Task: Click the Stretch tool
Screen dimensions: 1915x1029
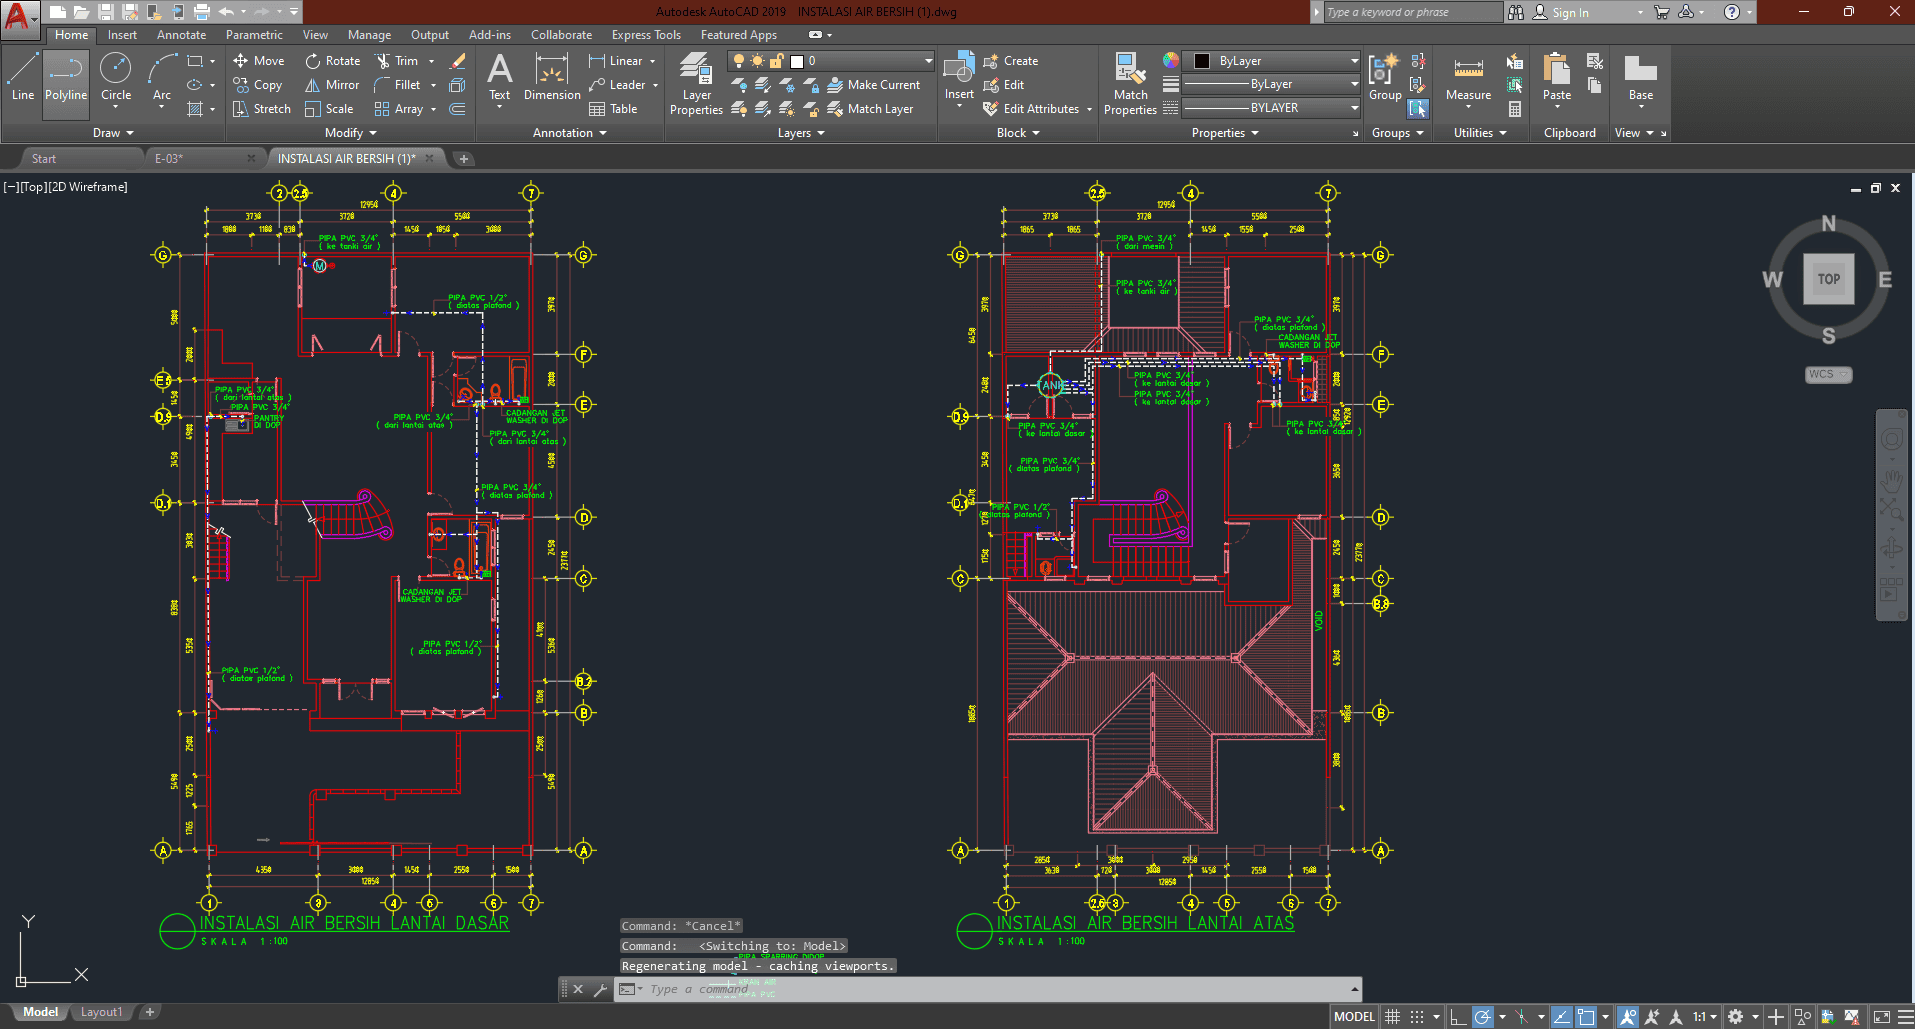Action: coord(262,109)
